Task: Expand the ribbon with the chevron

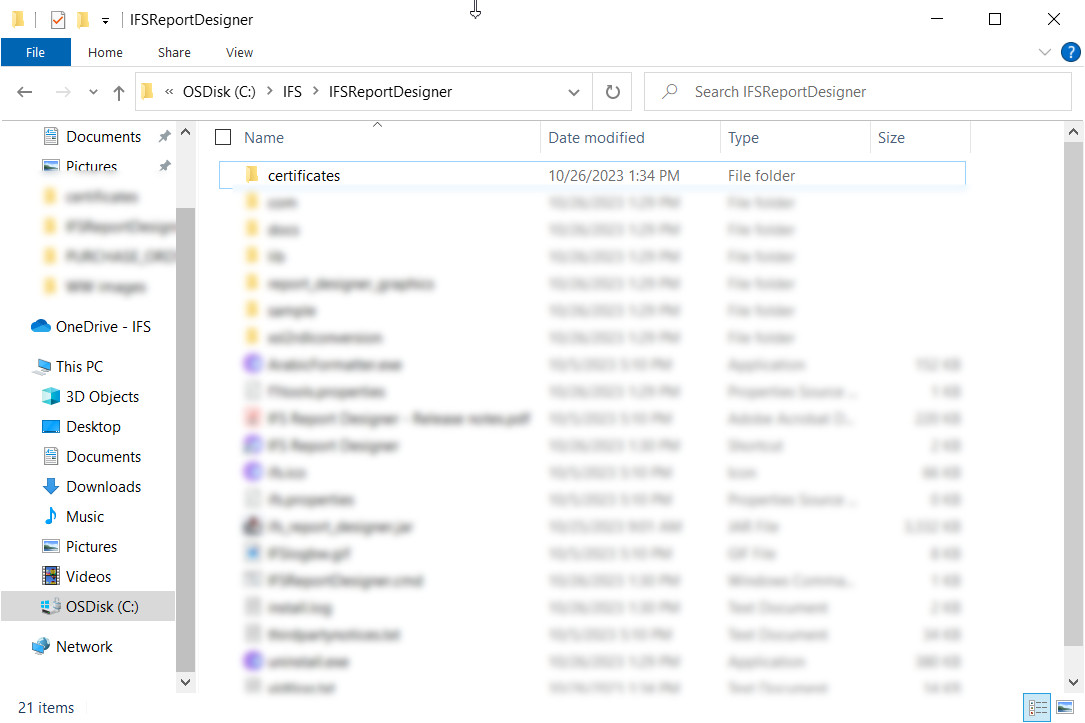Action: (1045, 53)
